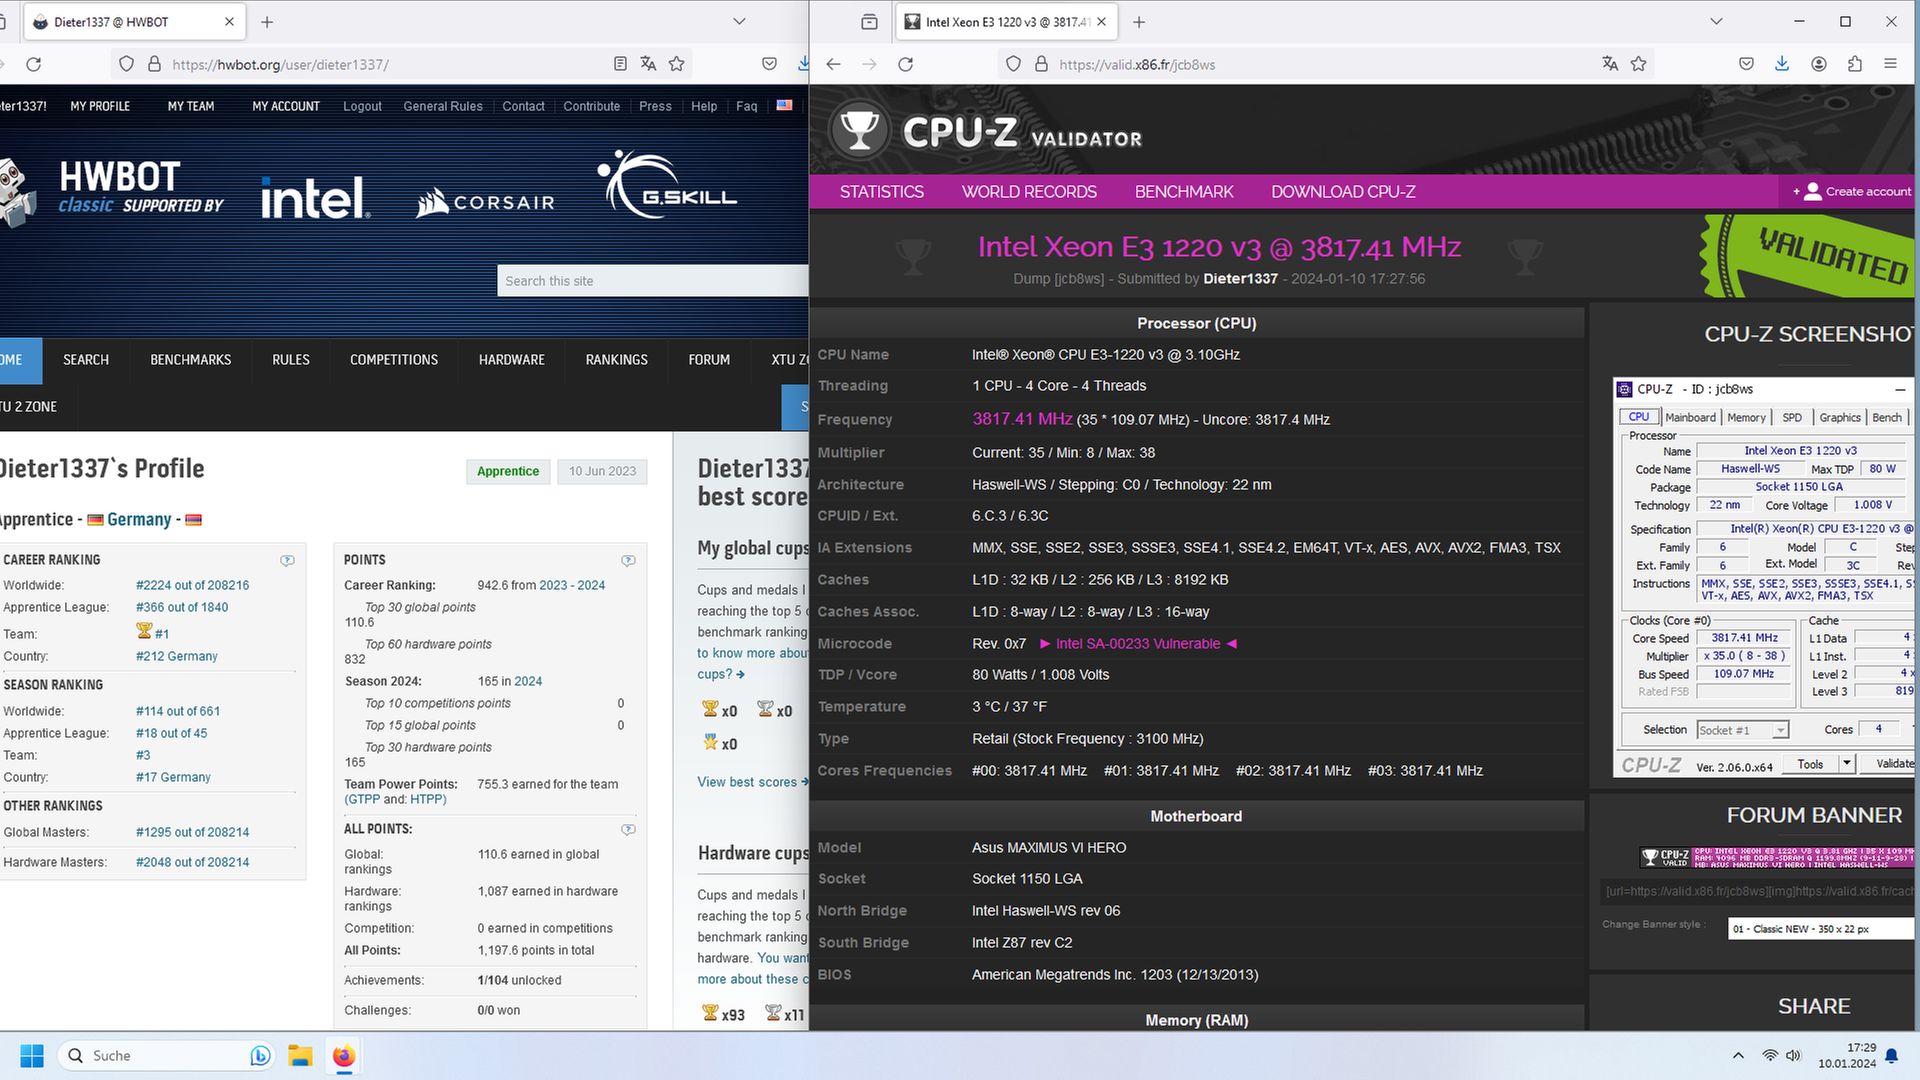Open RANKINGS in HWBOT navigation
This screenshot has width=1920, height=1080.
click(x=616, y=360)
